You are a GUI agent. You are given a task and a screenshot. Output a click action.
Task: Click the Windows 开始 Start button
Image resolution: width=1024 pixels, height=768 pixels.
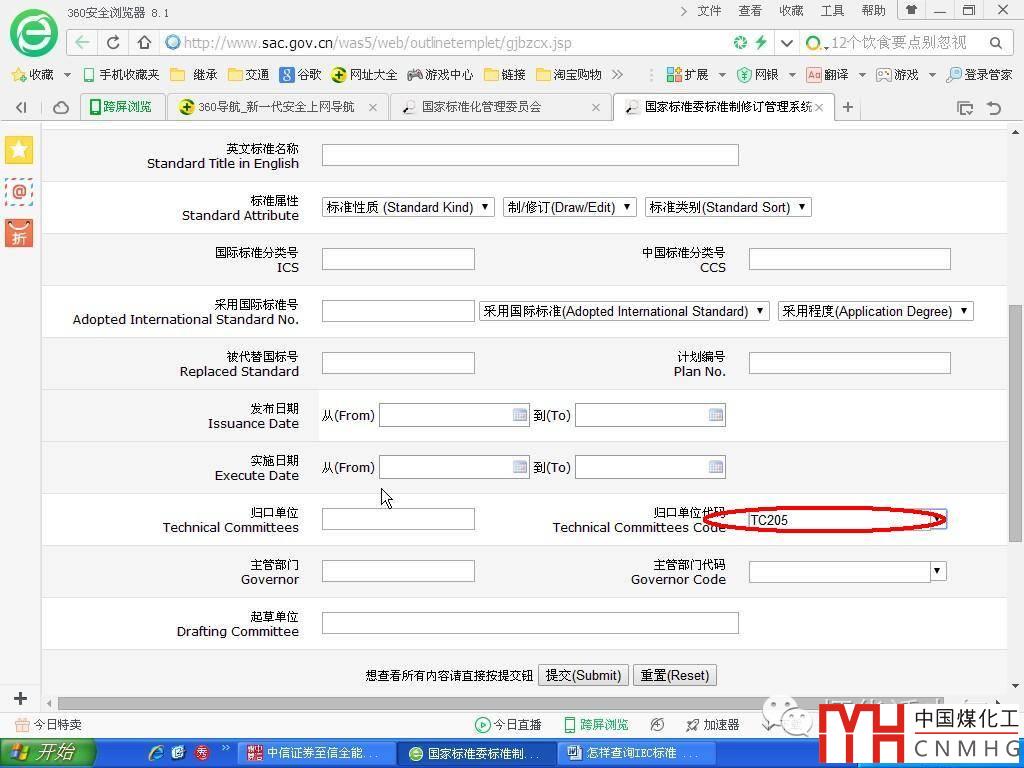[48, 752]
